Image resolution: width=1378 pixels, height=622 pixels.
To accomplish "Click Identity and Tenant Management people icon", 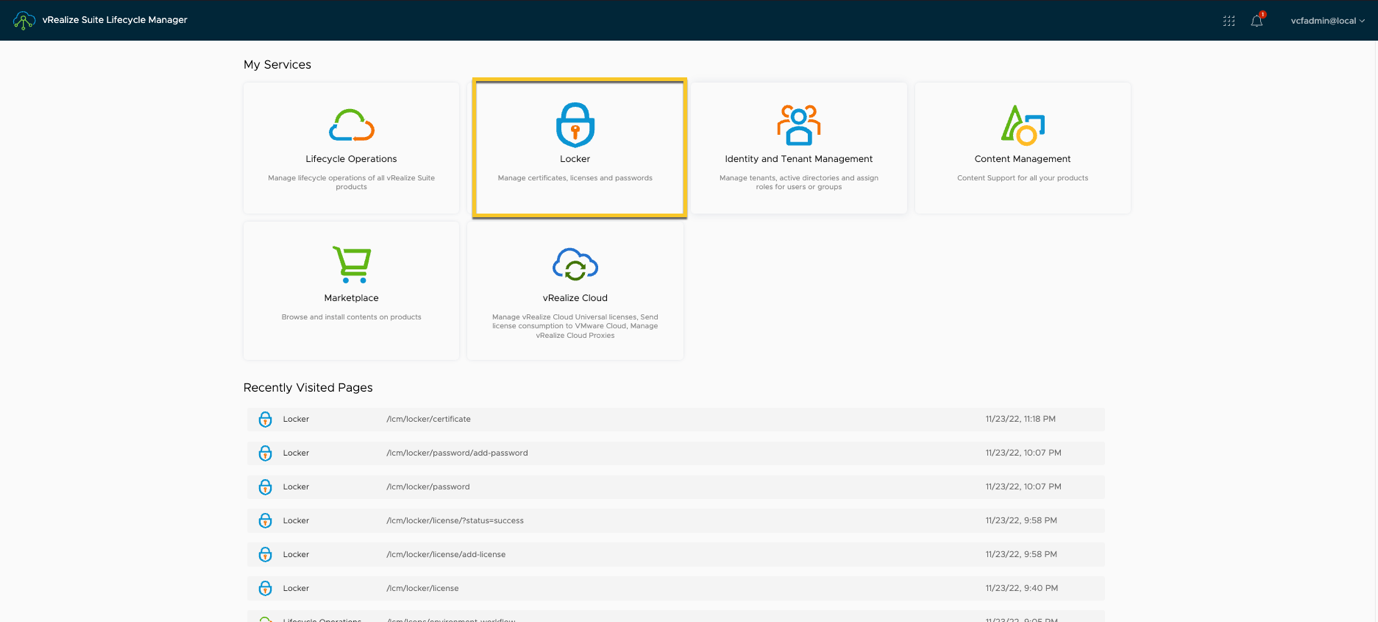I will (799, 125).
